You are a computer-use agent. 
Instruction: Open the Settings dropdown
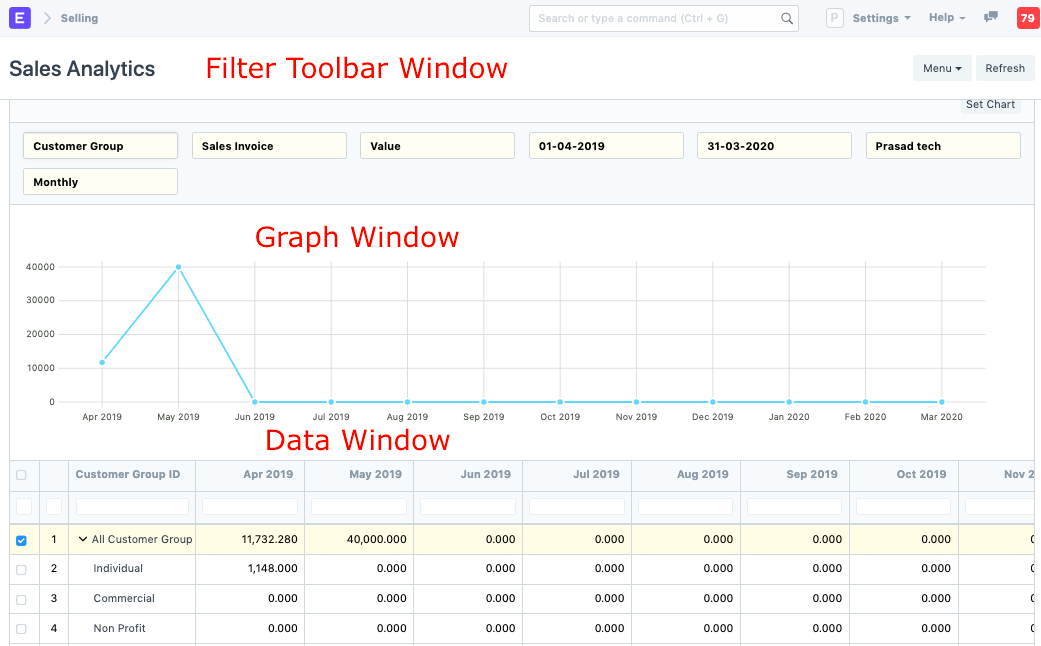point(881,17)
